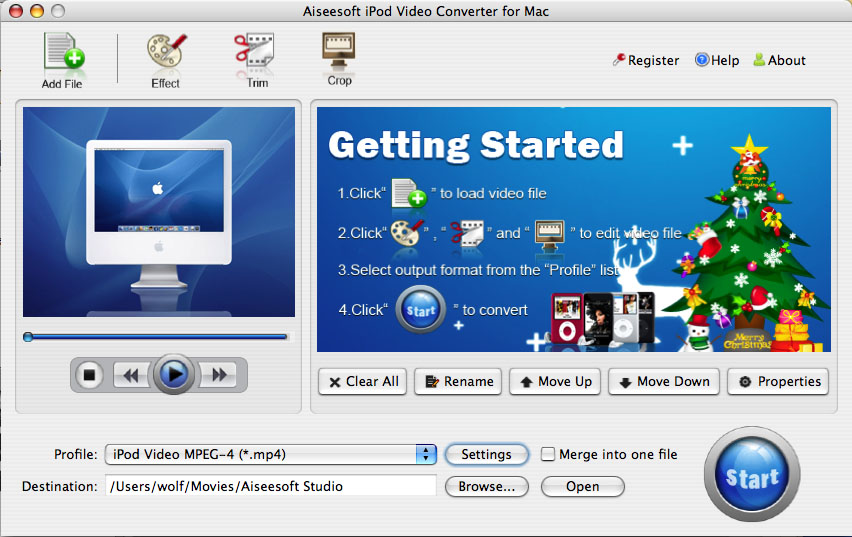
Task: Click the Add File toolbar icon
Action: 62,54
